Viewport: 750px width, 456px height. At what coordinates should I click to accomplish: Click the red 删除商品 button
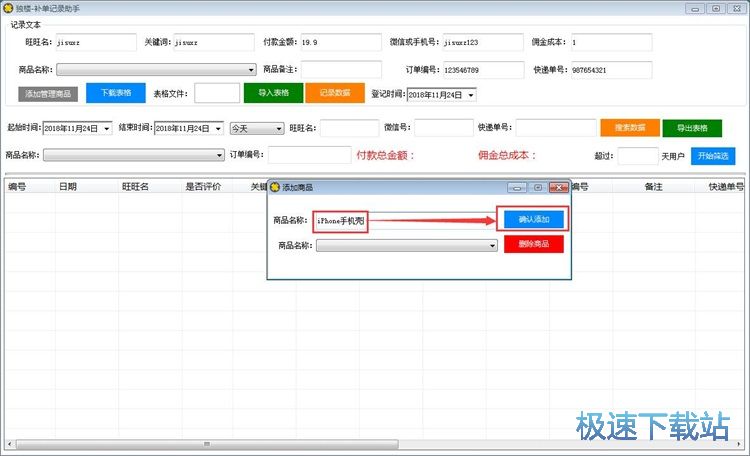534,244
